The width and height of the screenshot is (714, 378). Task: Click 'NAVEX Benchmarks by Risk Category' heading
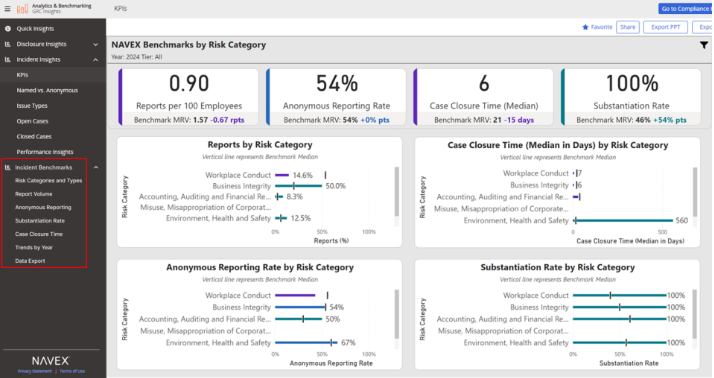[189, 45]
